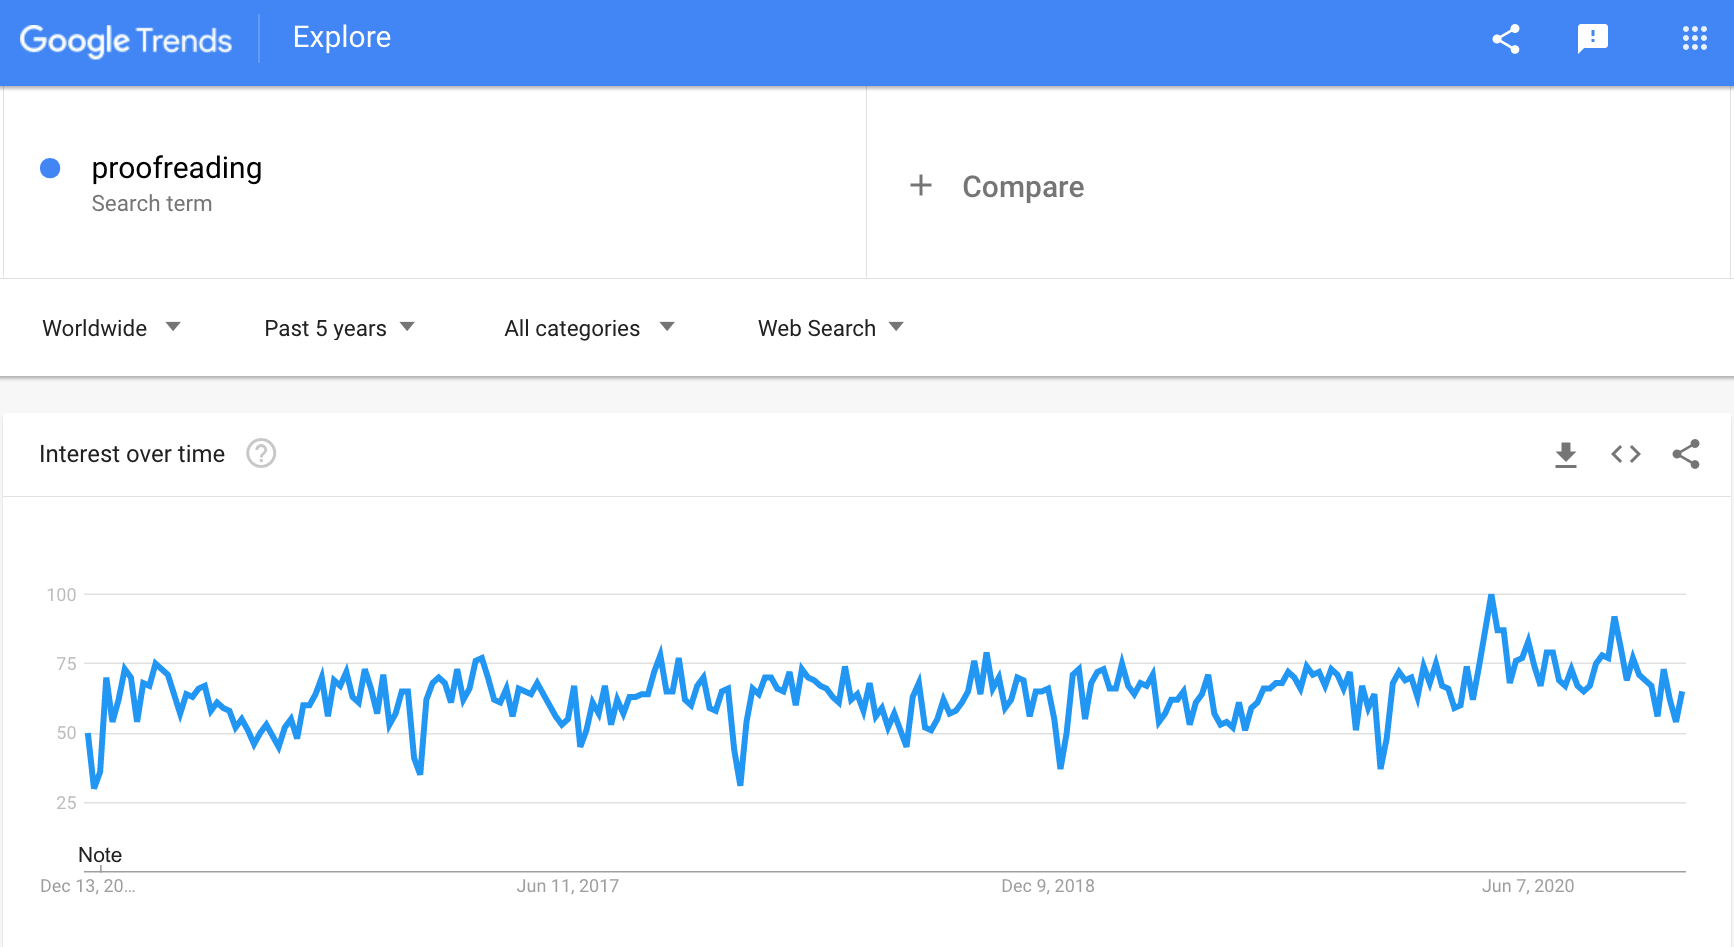The image size is (1734, 947).
Task: Click the embed code icon
Action: [1626, 454]
